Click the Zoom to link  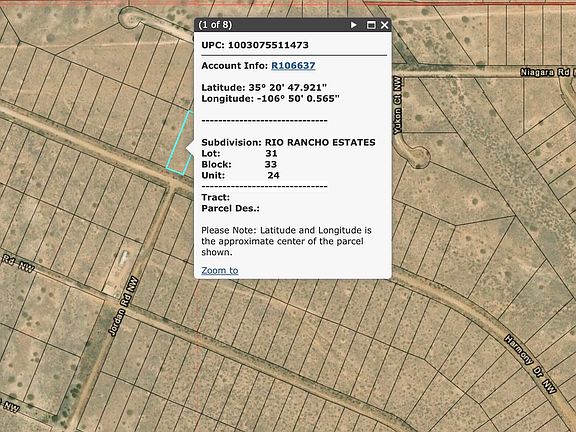(x=220, y=270)
